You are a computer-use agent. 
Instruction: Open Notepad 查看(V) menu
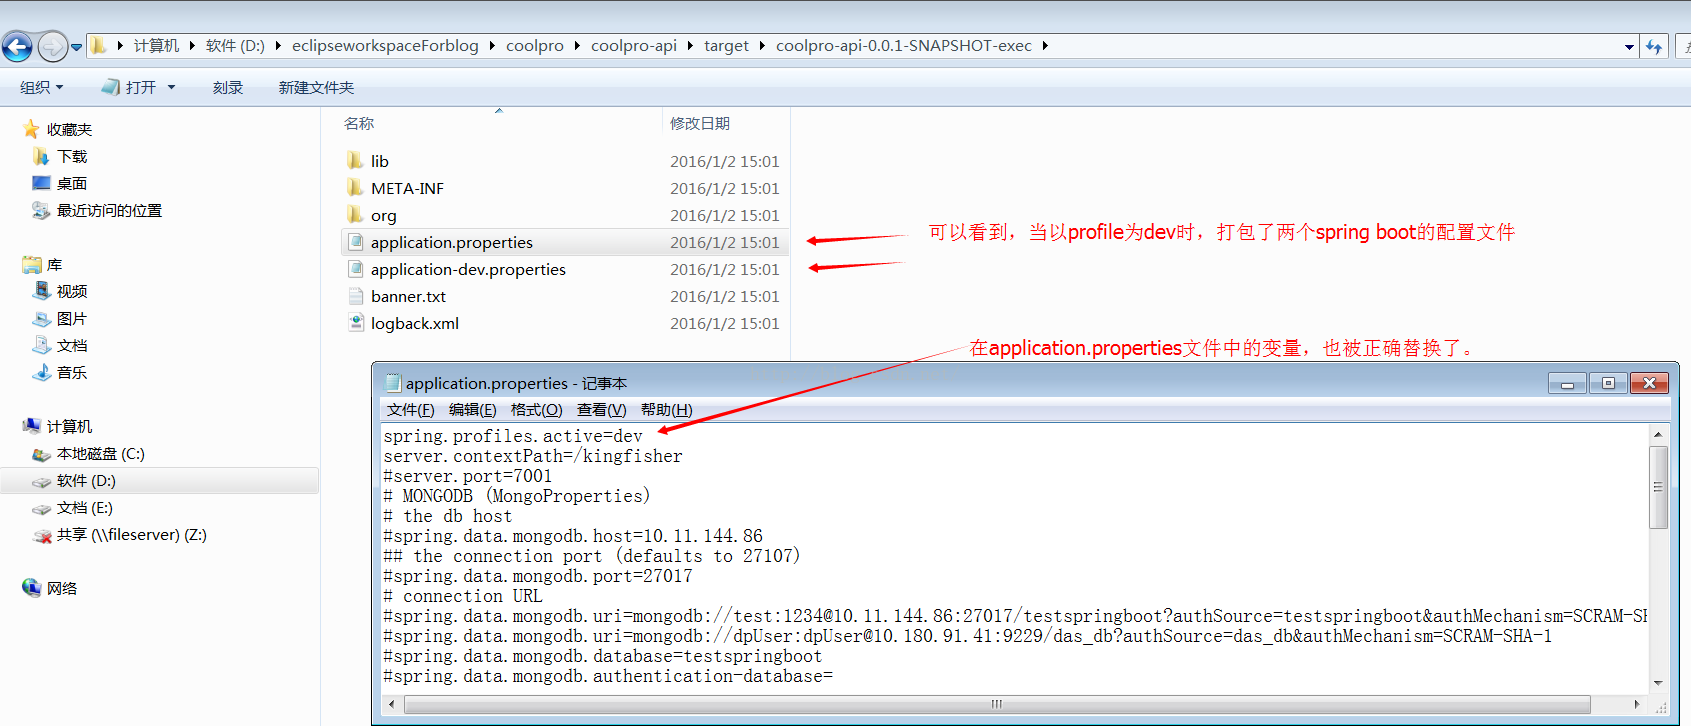tap(602, 410)
